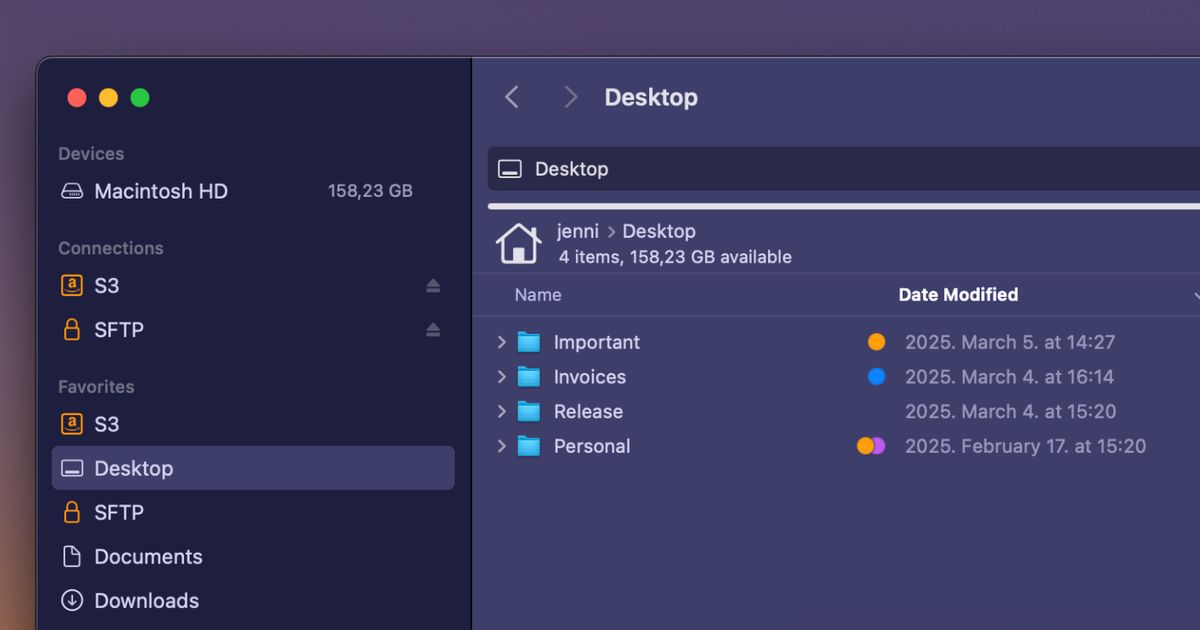
Task: Click the Favorites section header
Action: pyautogui.click(x=96, y=387)
